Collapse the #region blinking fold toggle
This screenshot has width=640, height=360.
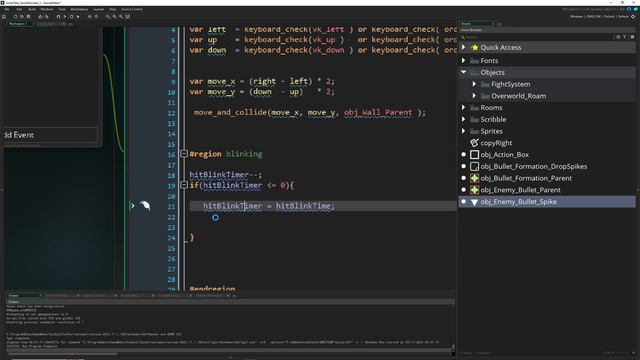[x=184, y=154]
